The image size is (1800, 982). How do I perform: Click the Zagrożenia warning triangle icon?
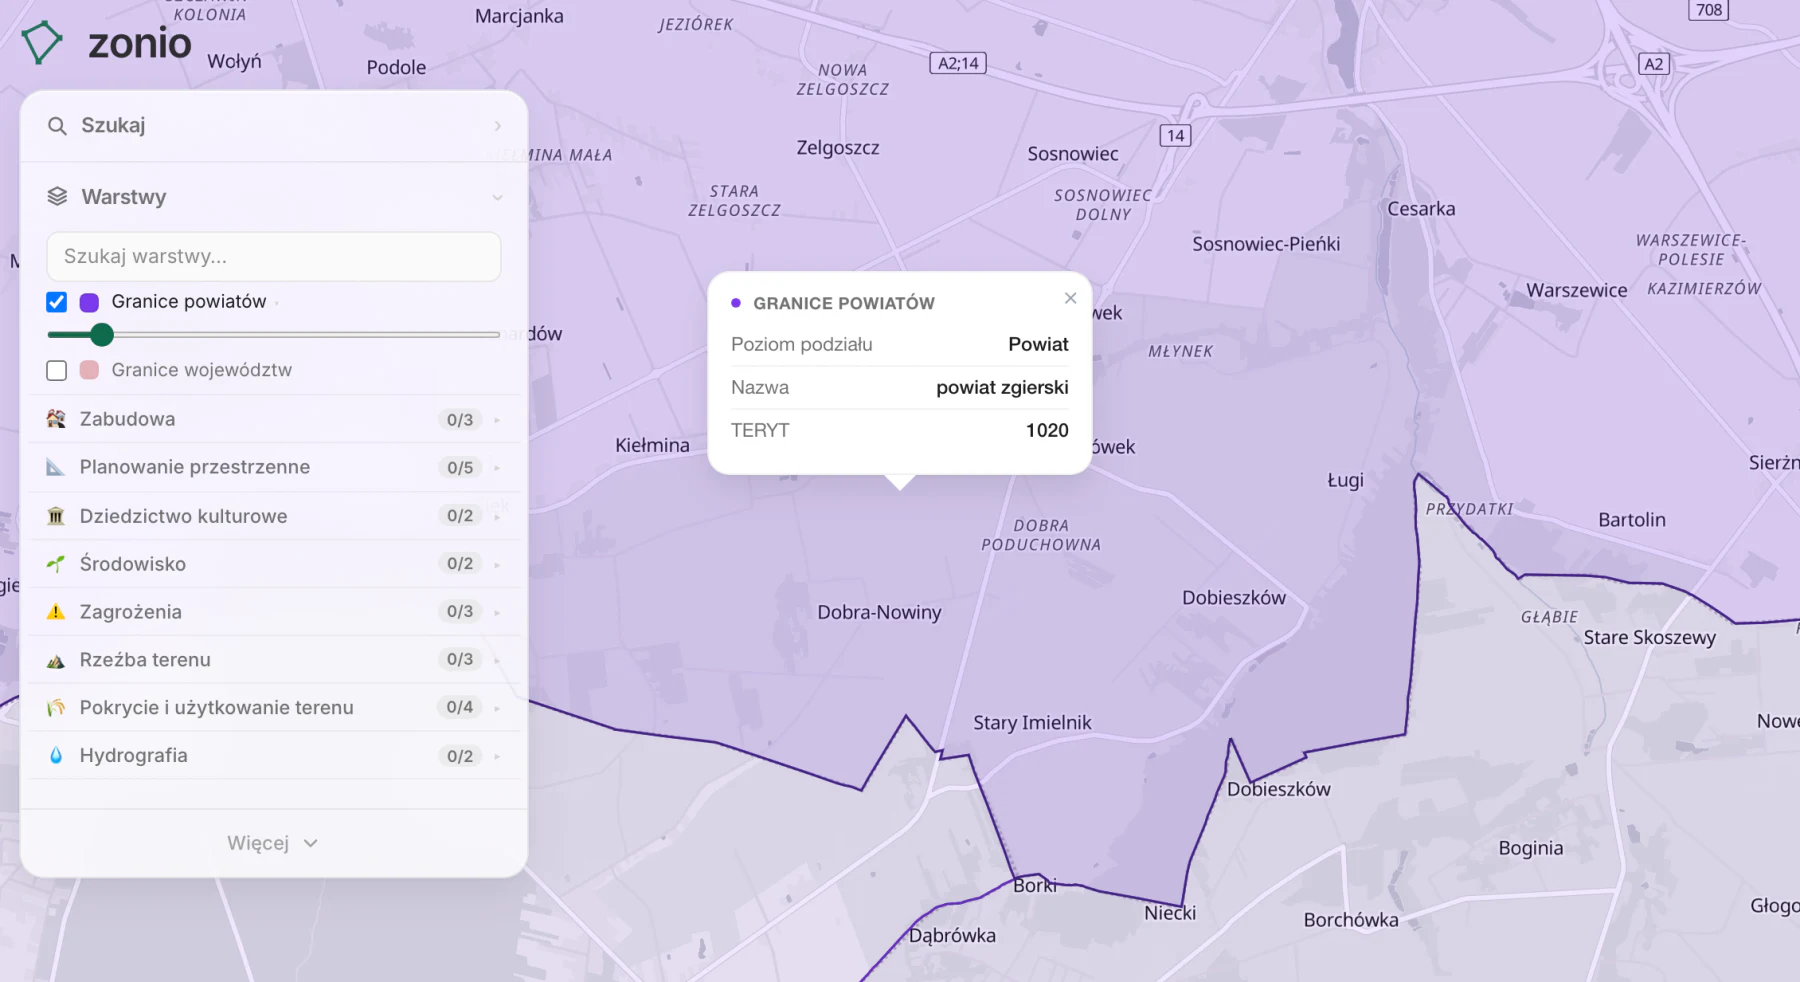tap(56, 612)
